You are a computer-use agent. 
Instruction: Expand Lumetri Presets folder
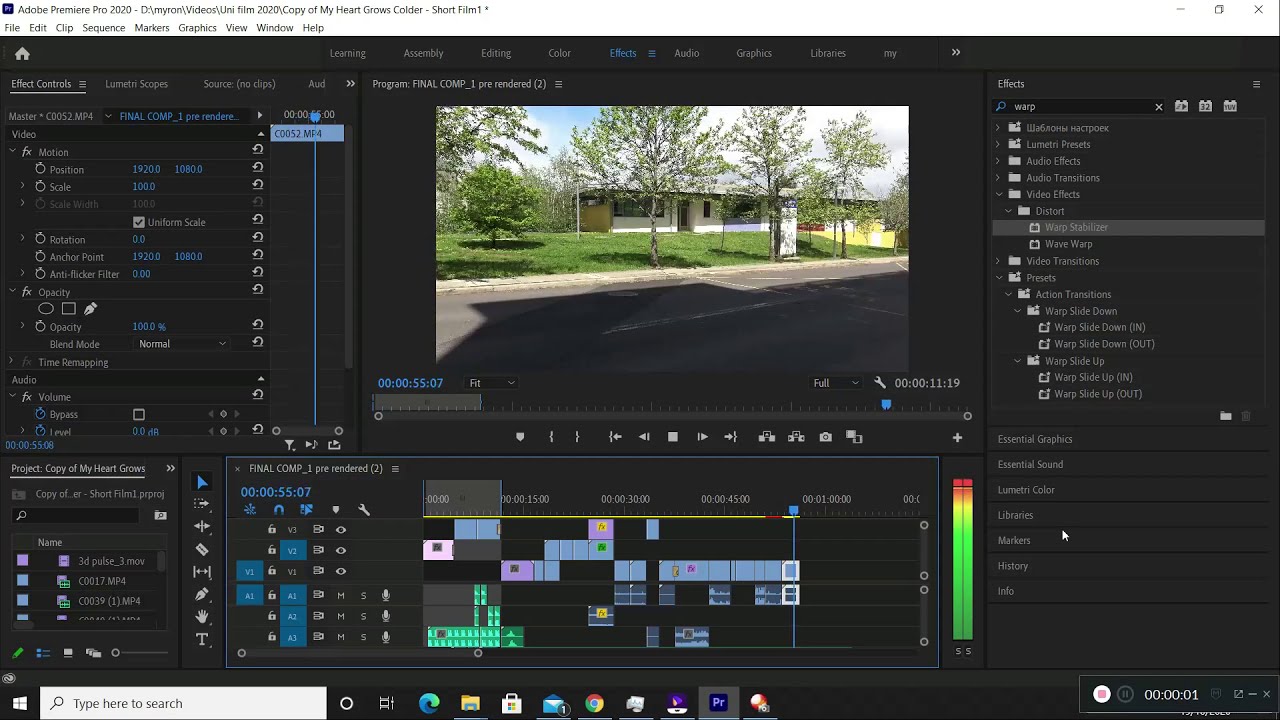pyautogui.click(x=997, y=144)
